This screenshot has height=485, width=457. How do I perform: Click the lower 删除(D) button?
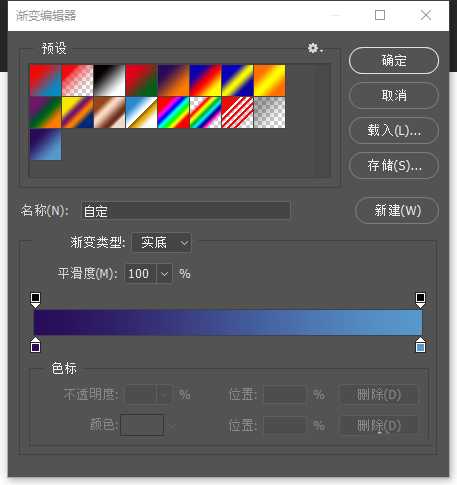click(379, 425)
